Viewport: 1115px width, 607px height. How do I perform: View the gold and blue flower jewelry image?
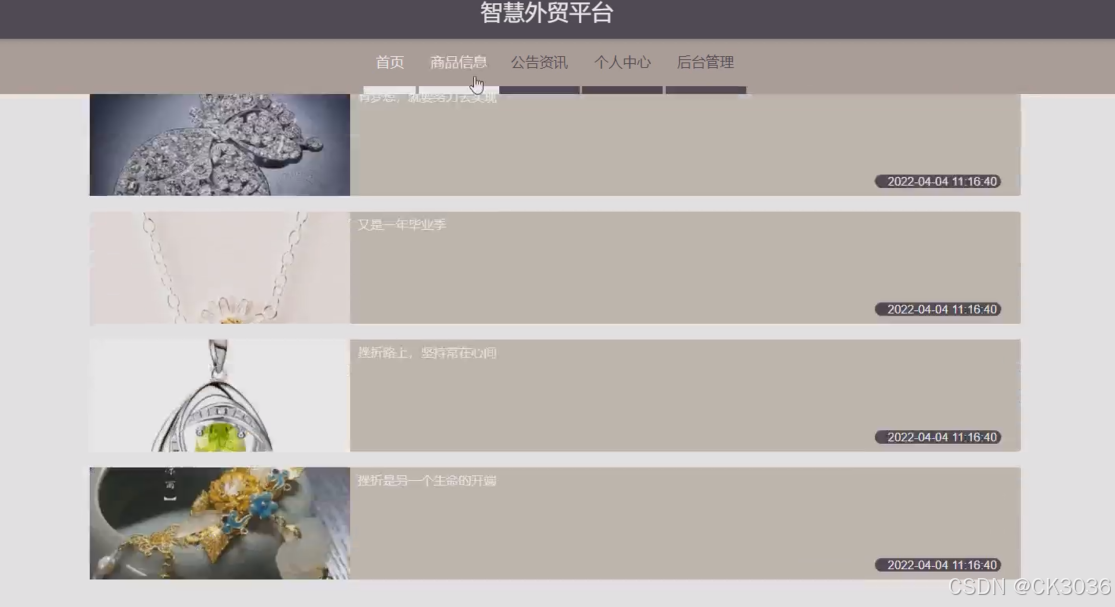(220, 523)
